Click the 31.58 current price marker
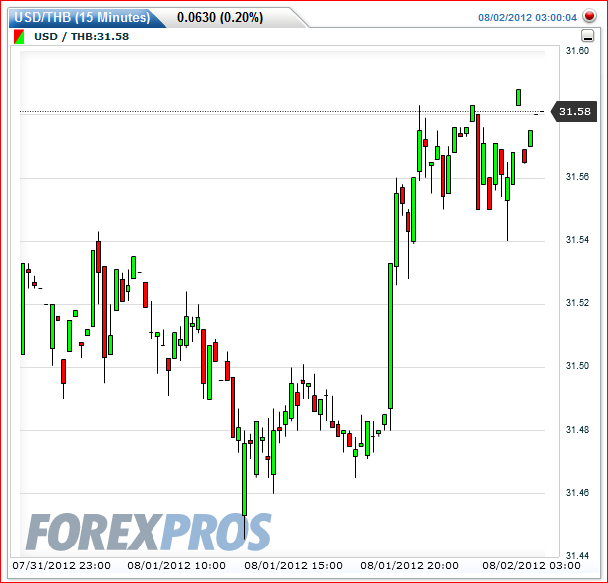This screenshot has height=583, width=608. [x=574, y=112]
